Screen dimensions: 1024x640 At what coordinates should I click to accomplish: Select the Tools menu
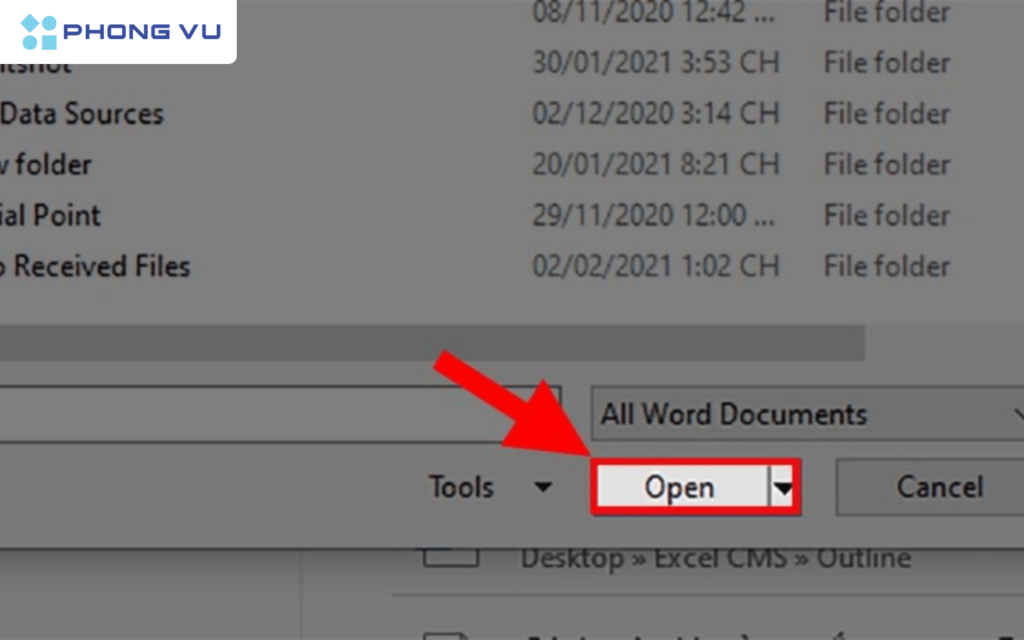click(x=463, y=487)
